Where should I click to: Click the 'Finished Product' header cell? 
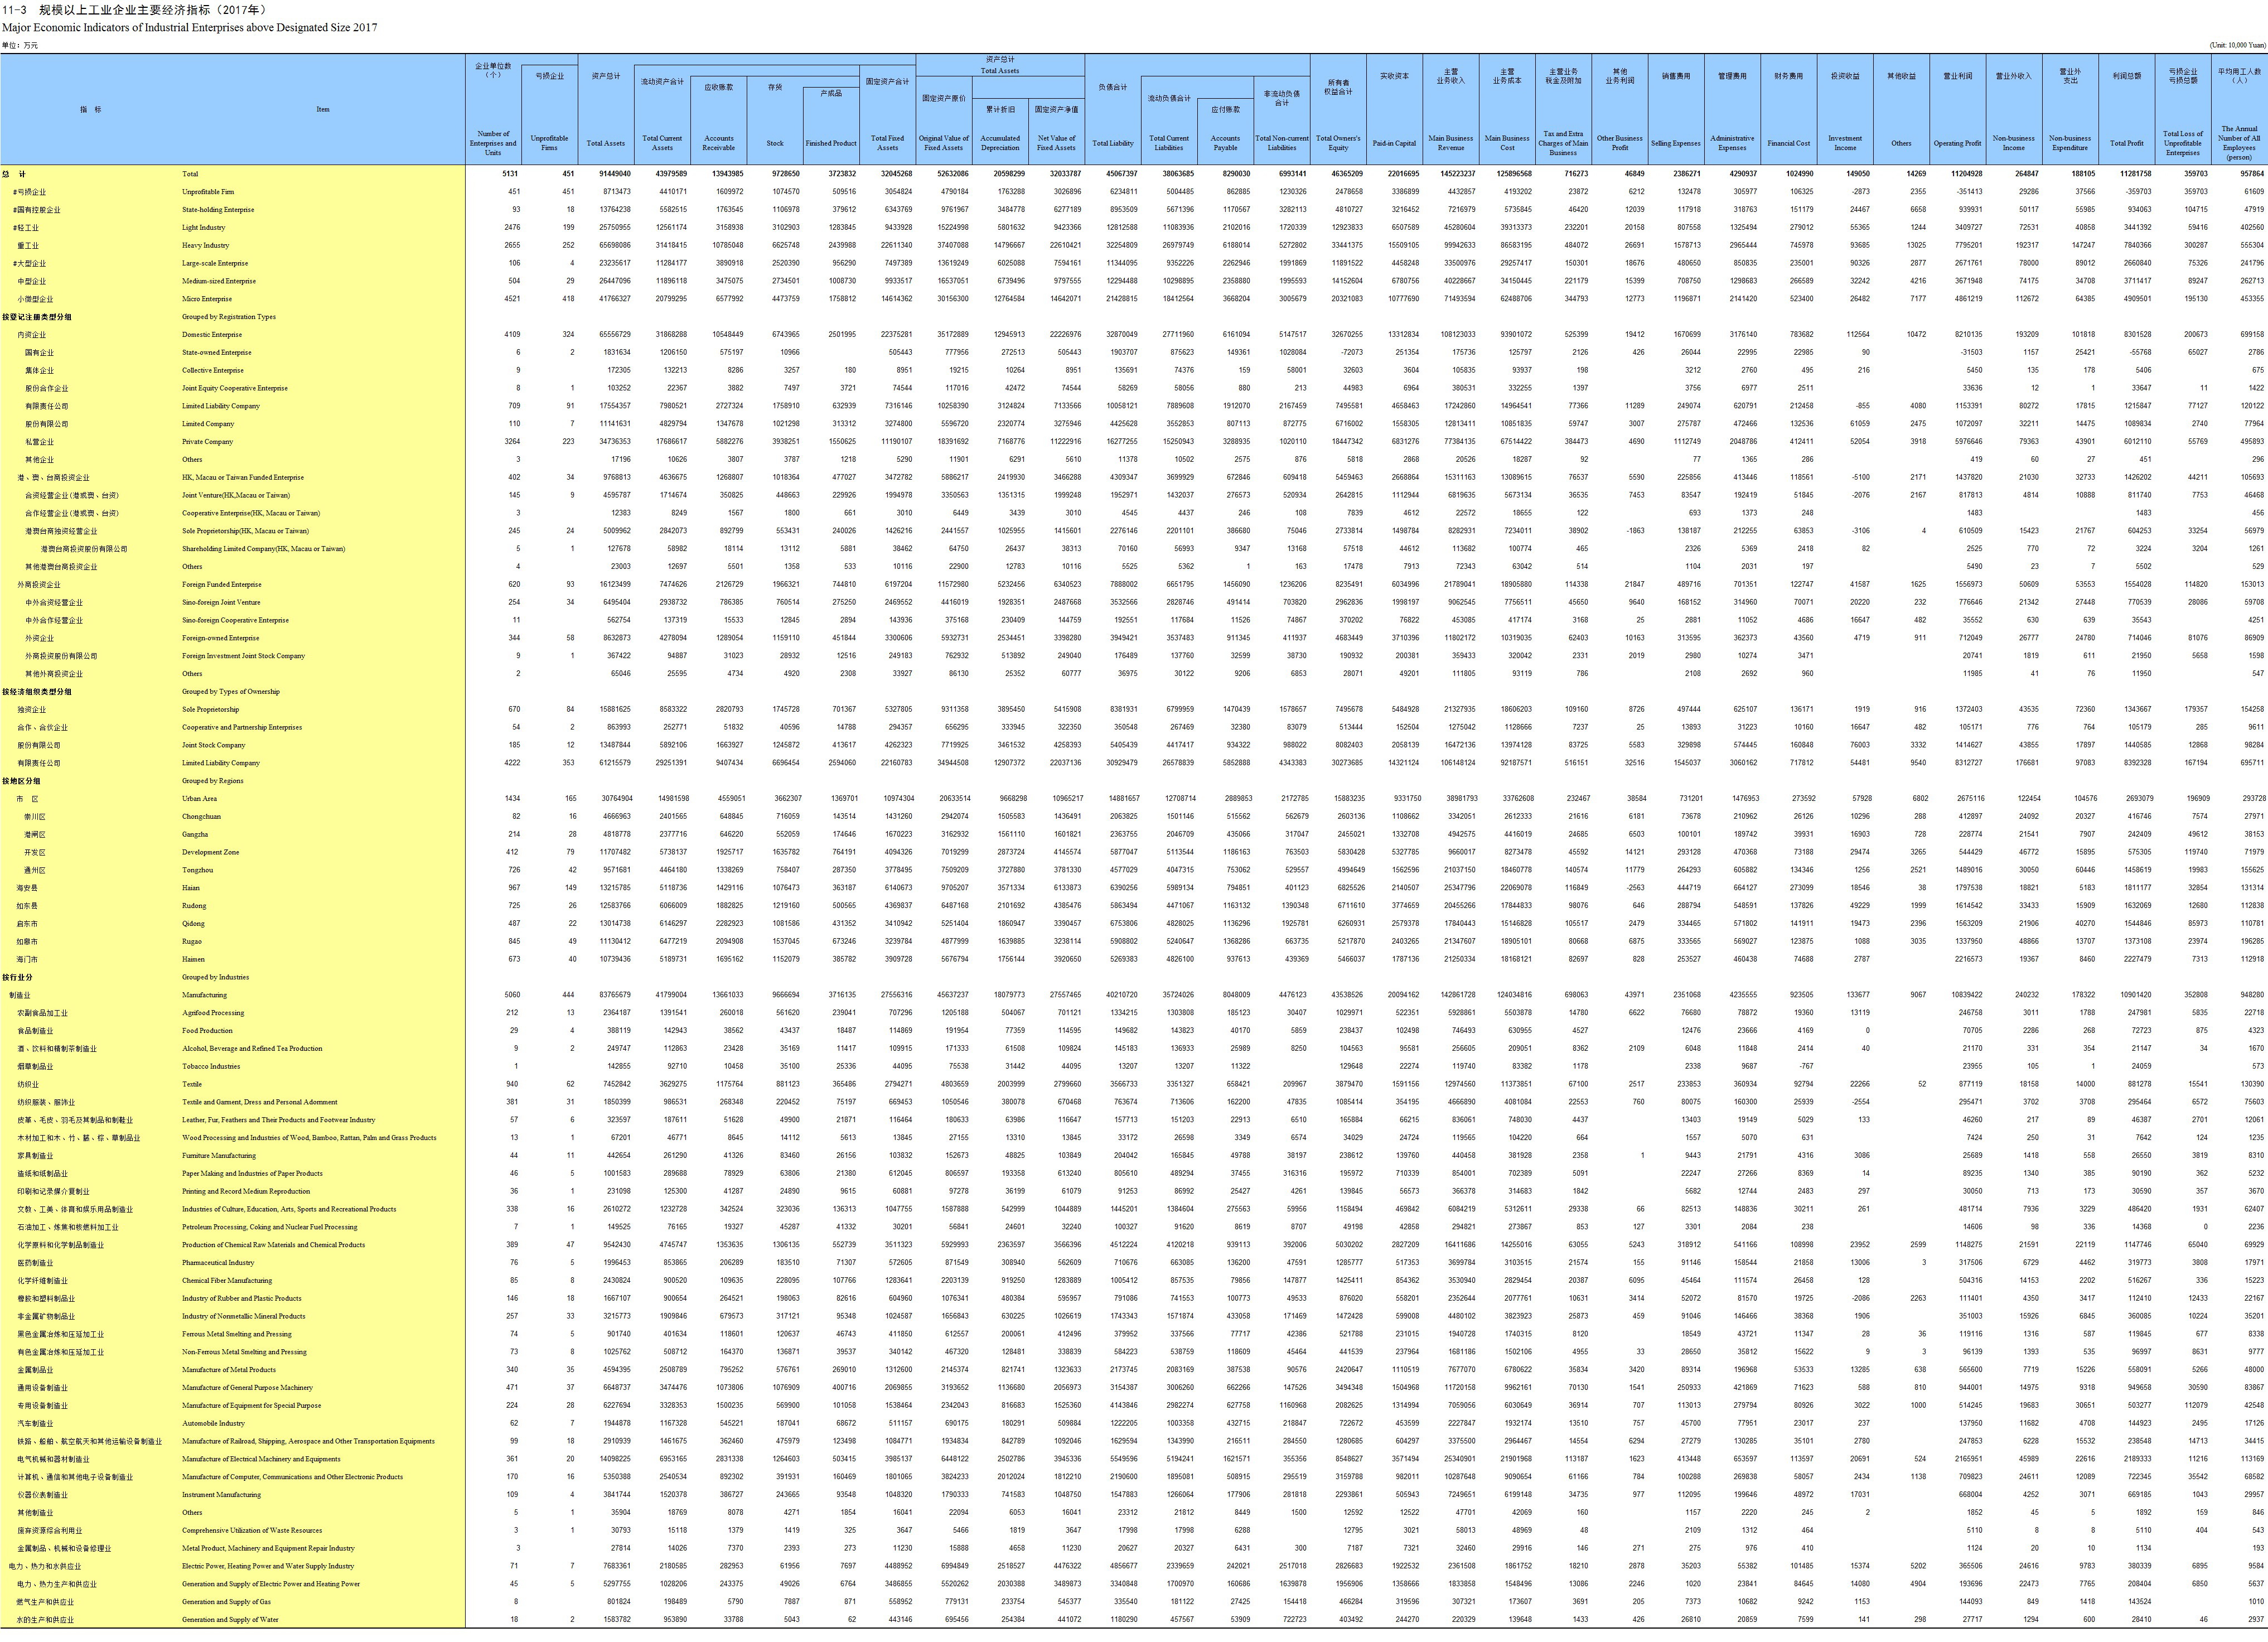click(x=831, y=143)
